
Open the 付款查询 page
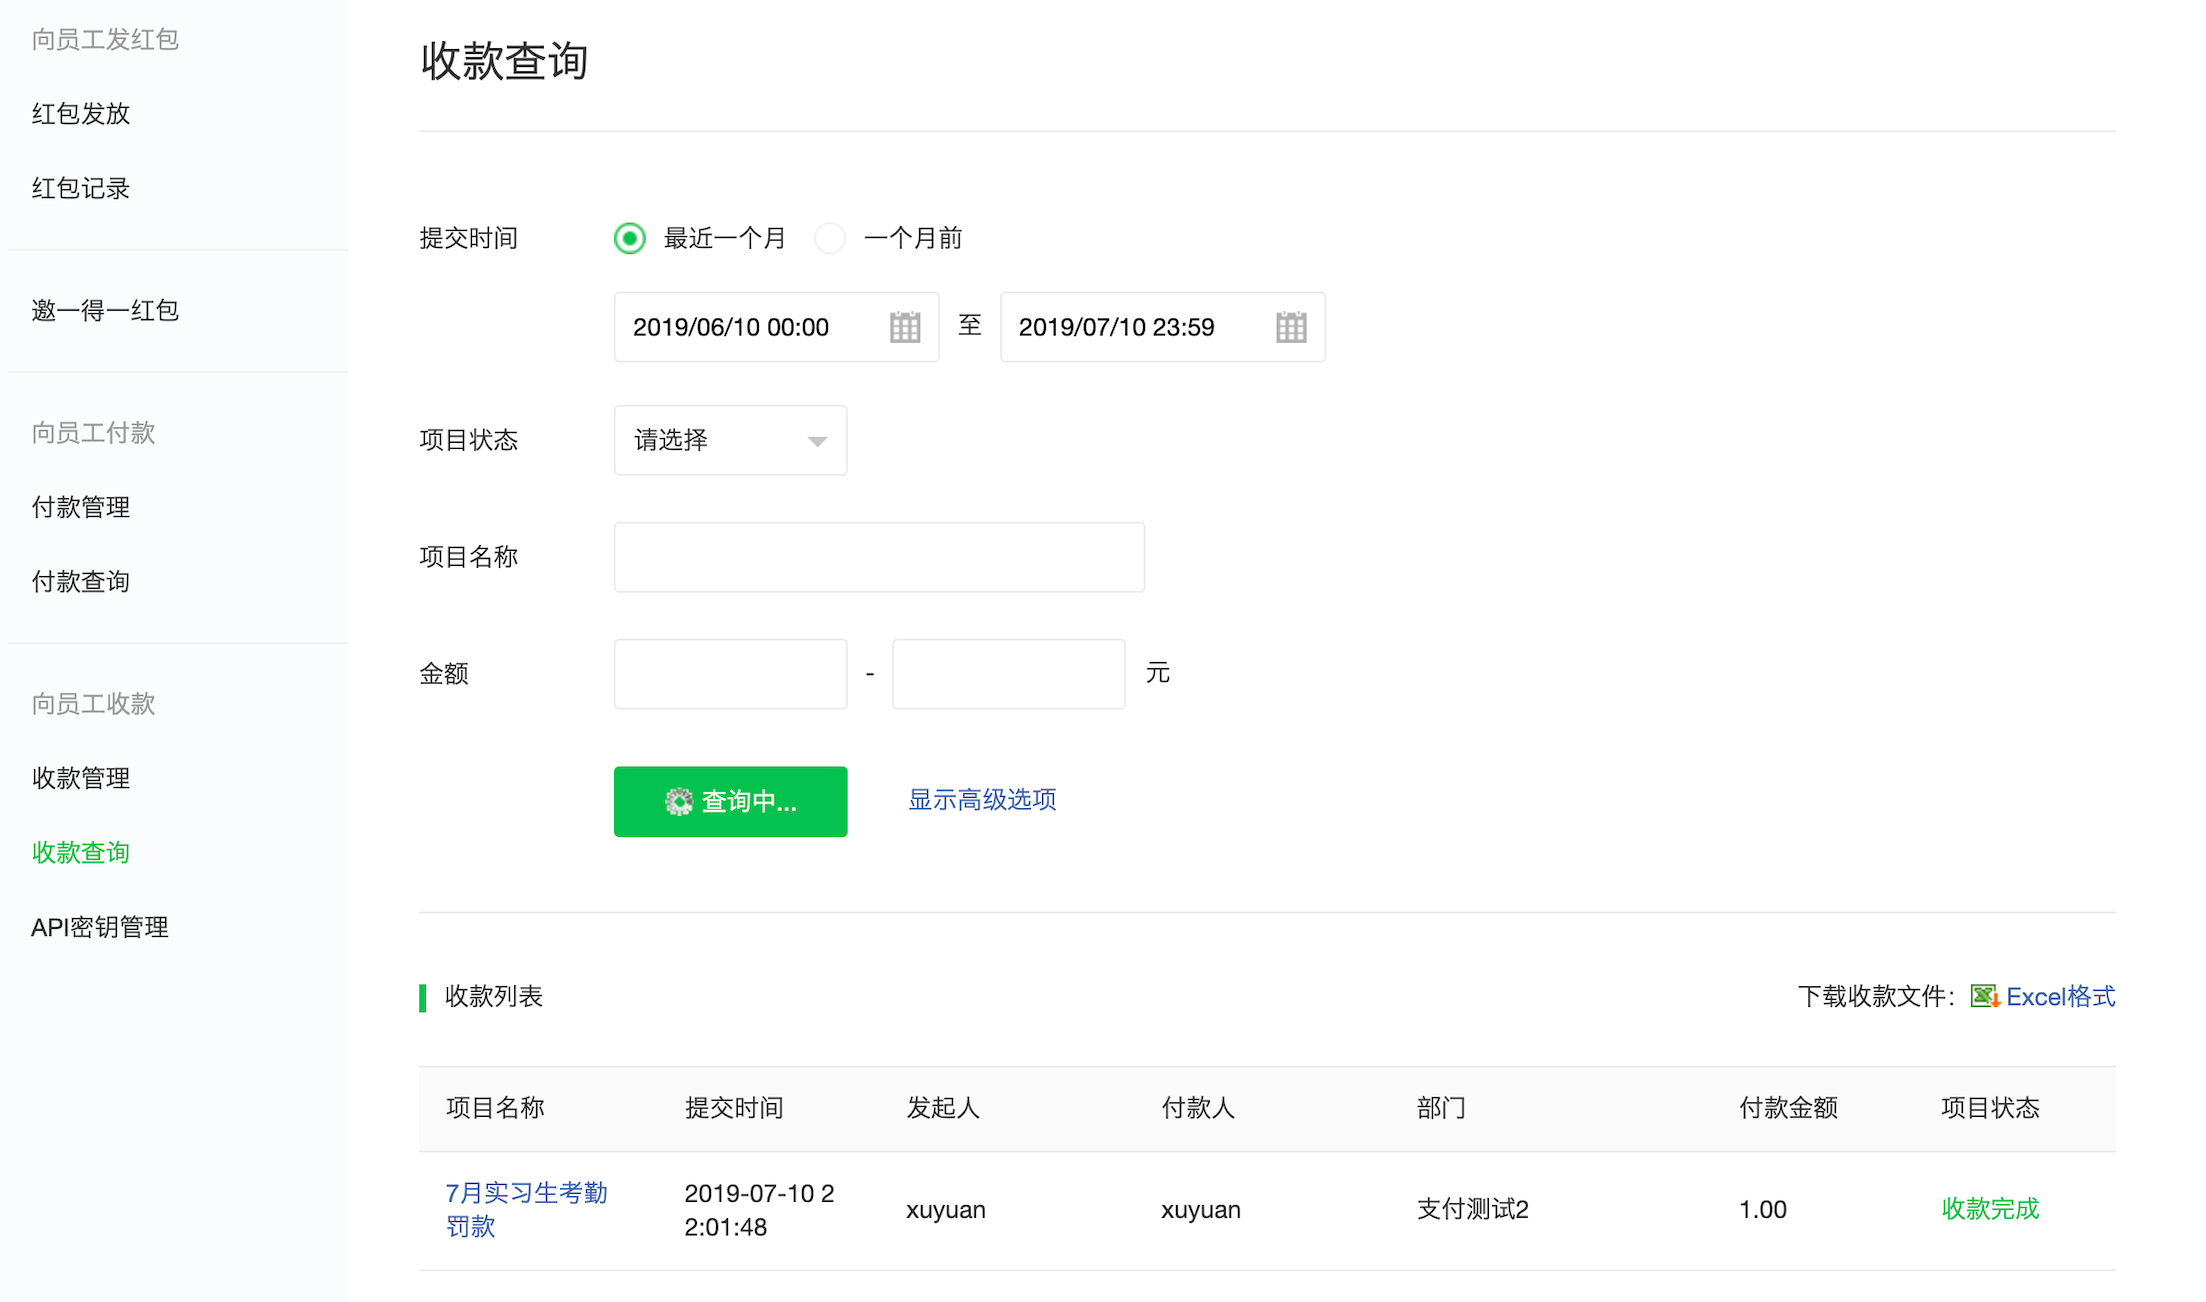[81, 581]
